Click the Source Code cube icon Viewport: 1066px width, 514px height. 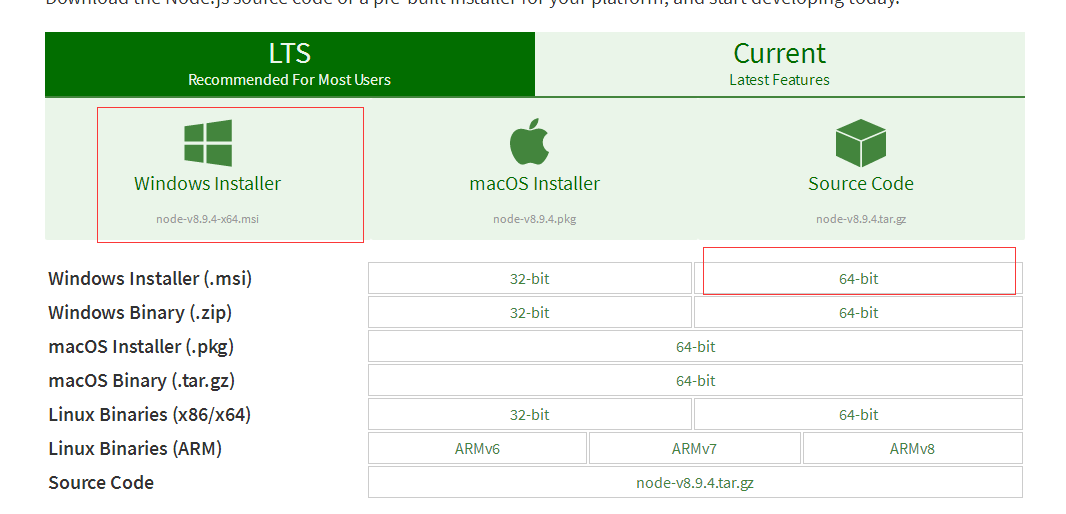pos(861,143)
